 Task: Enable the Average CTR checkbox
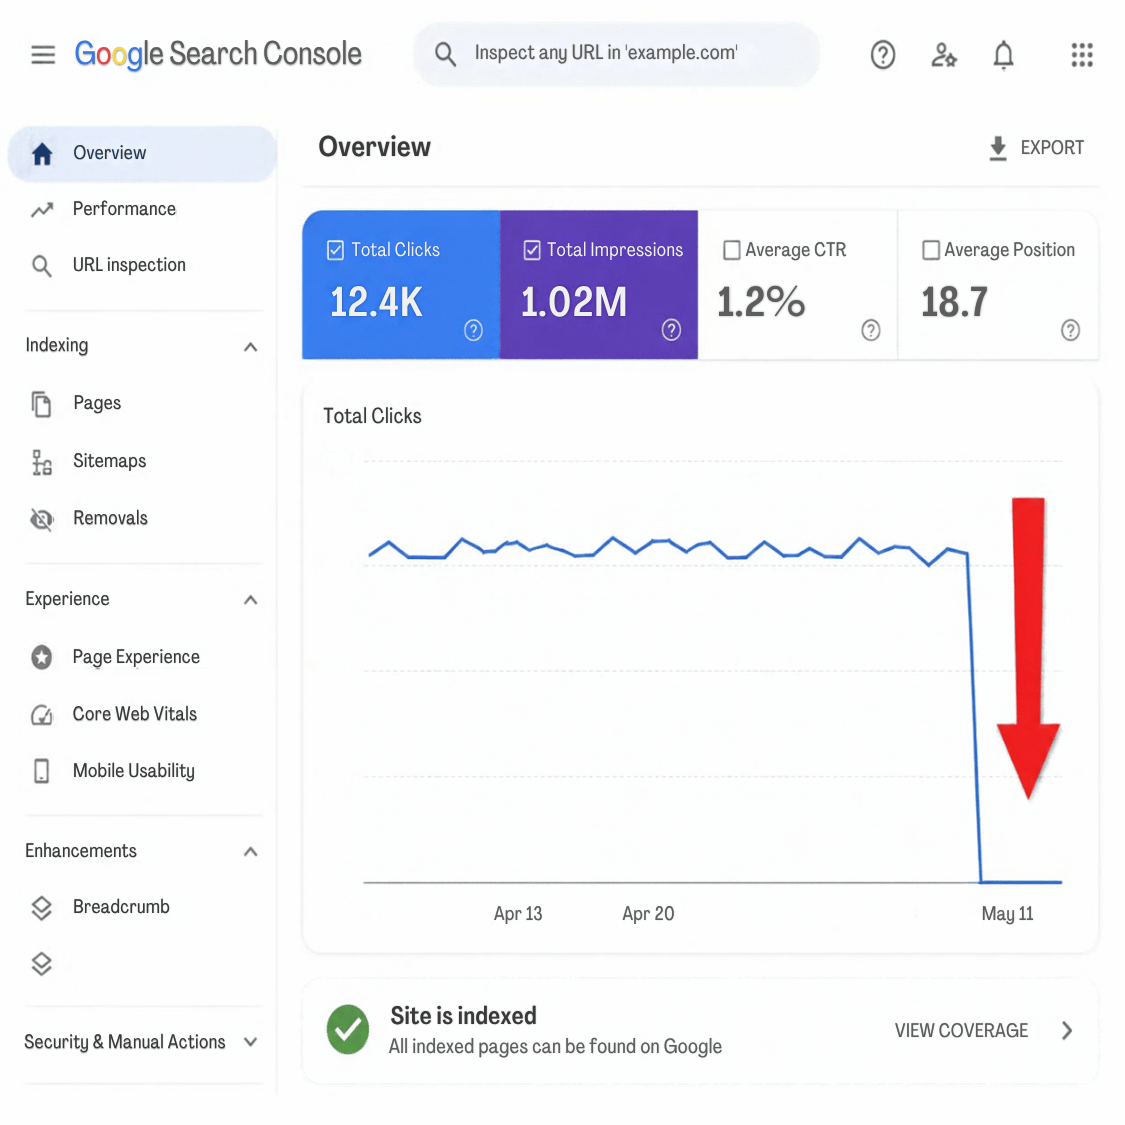(731, 250)
